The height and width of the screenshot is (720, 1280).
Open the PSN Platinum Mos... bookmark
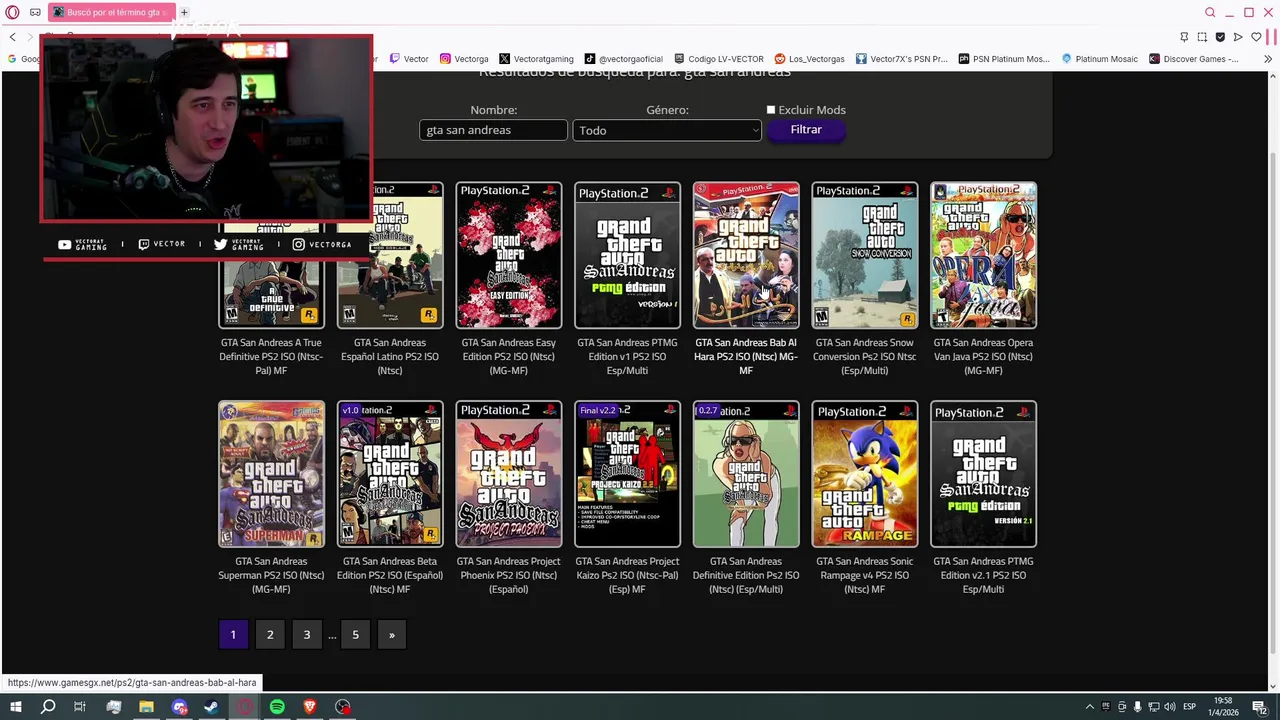tap(1004, 59)
